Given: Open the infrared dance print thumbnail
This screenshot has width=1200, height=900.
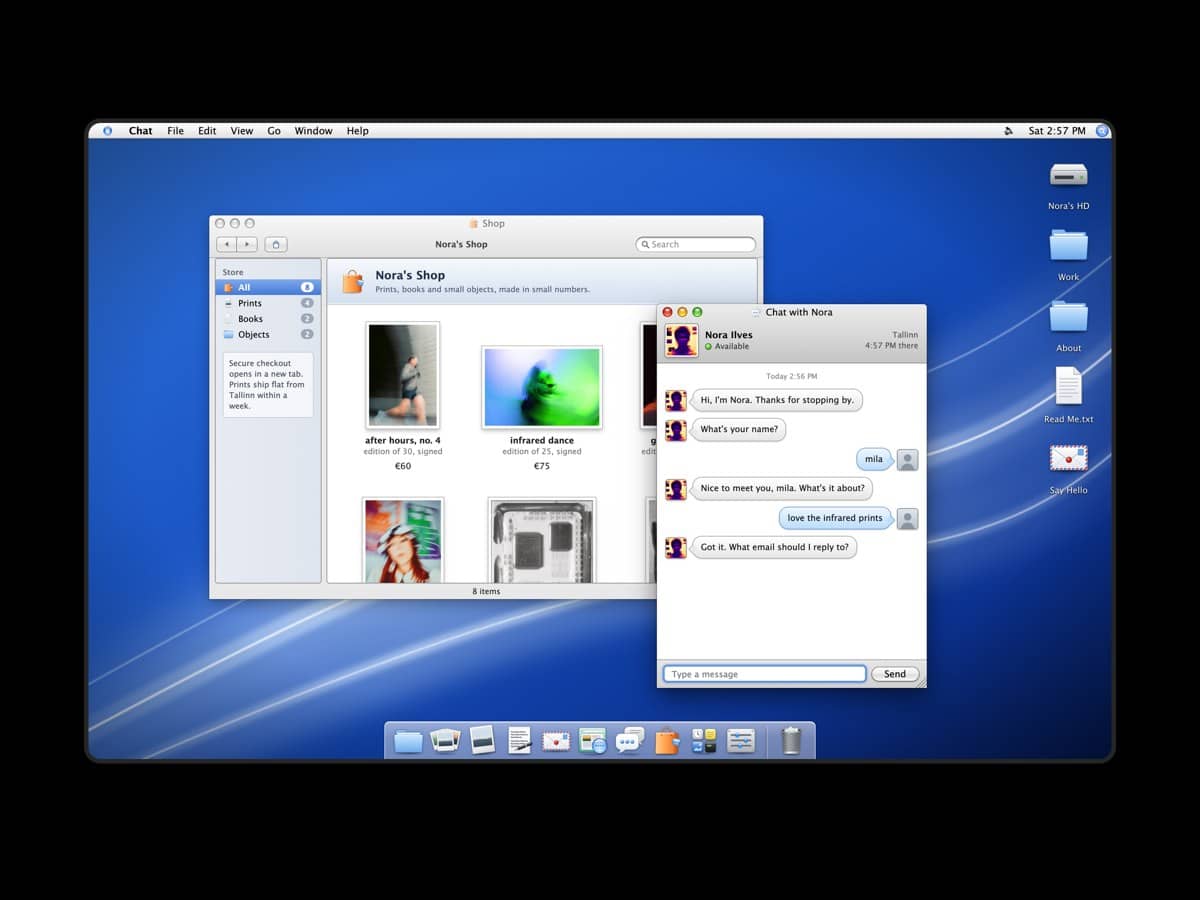Looking at the screenshot, I should (542, 387).
